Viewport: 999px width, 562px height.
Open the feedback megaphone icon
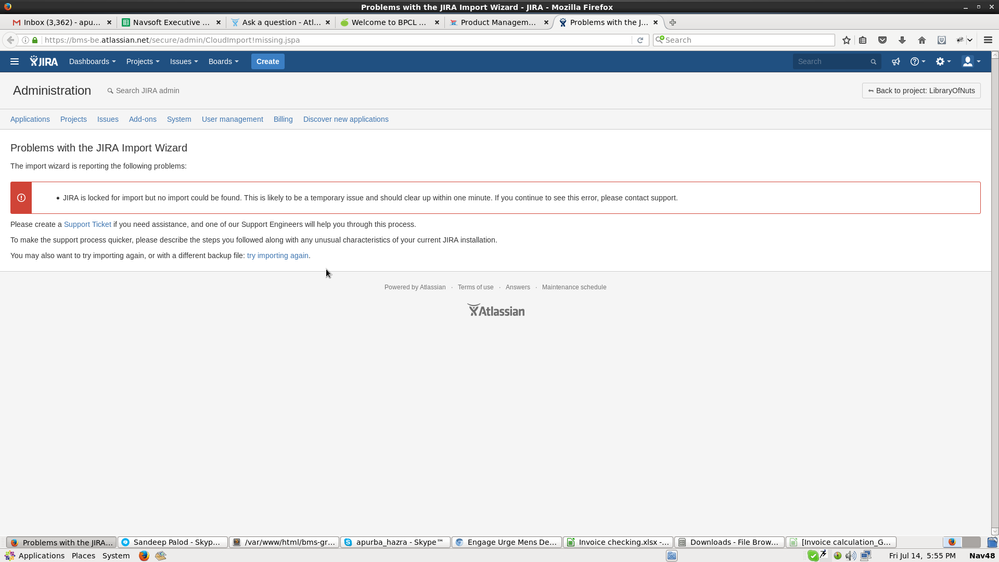point(896,62)
